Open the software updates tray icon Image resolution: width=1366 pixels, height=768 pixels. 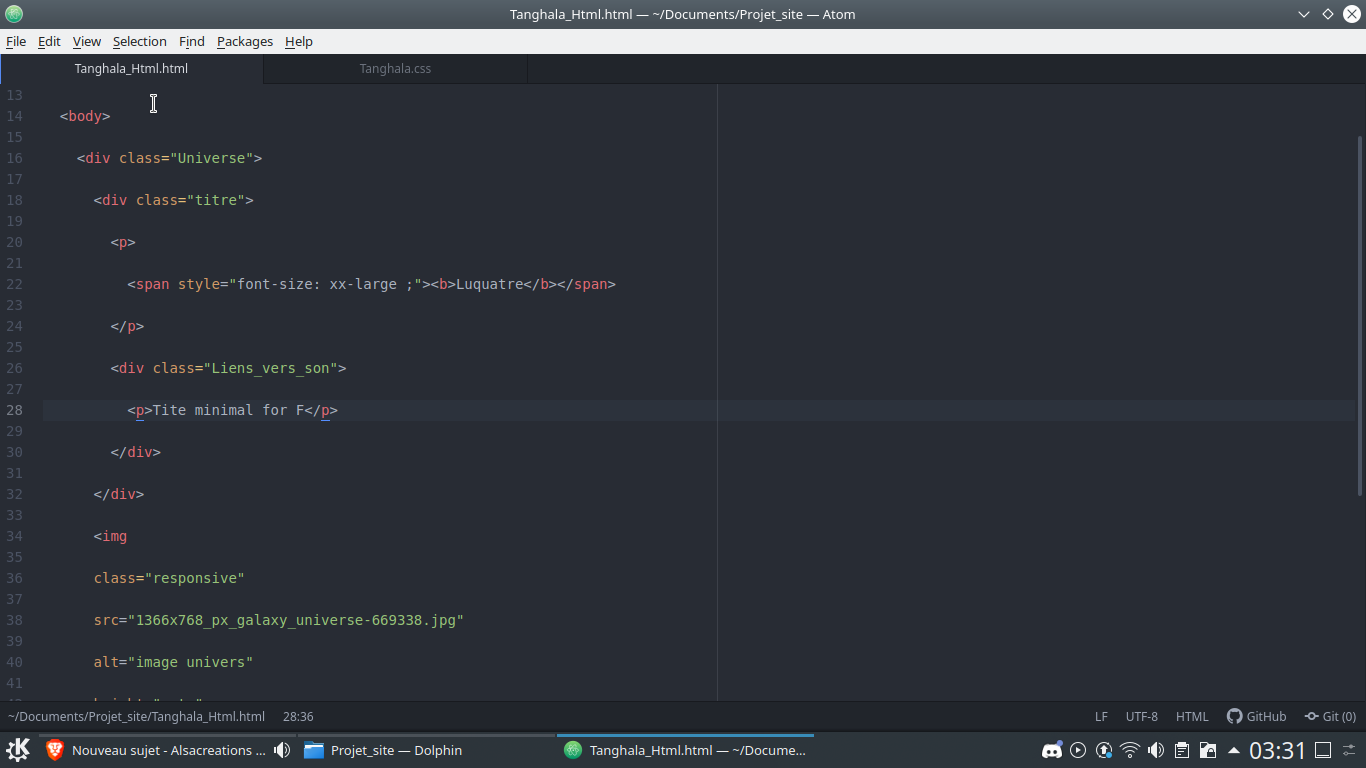(1104, 750)
